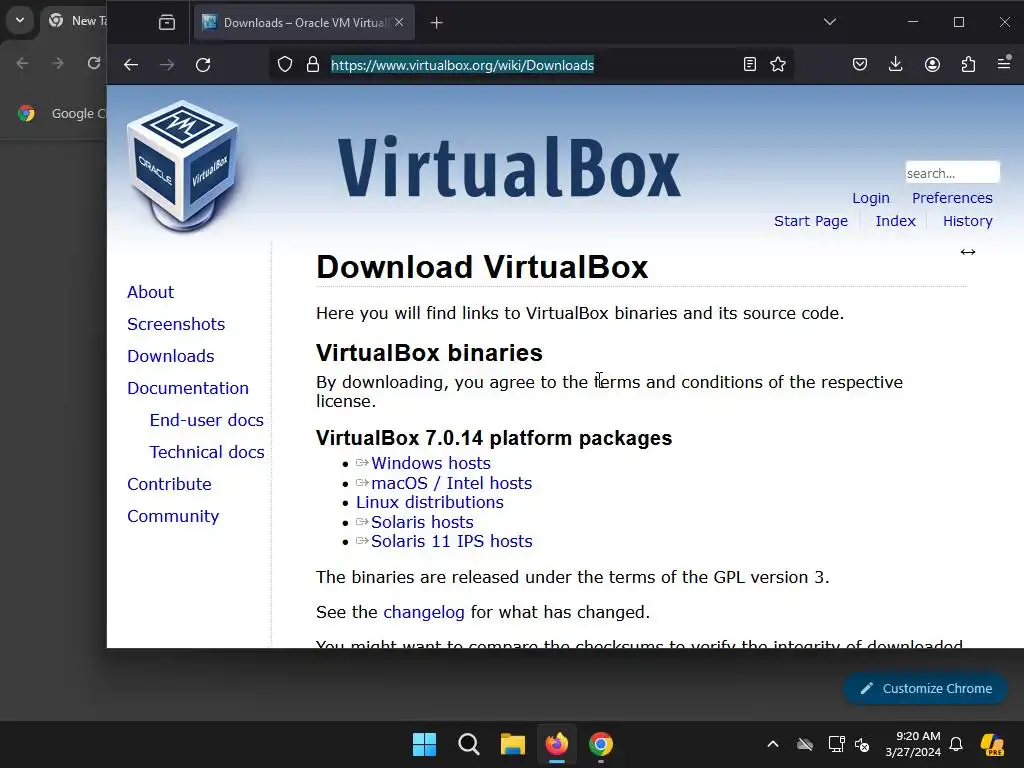Open a new Firefox tab with plus
Viewport: 1024px width, 768px height.
(x=437, y=23)
